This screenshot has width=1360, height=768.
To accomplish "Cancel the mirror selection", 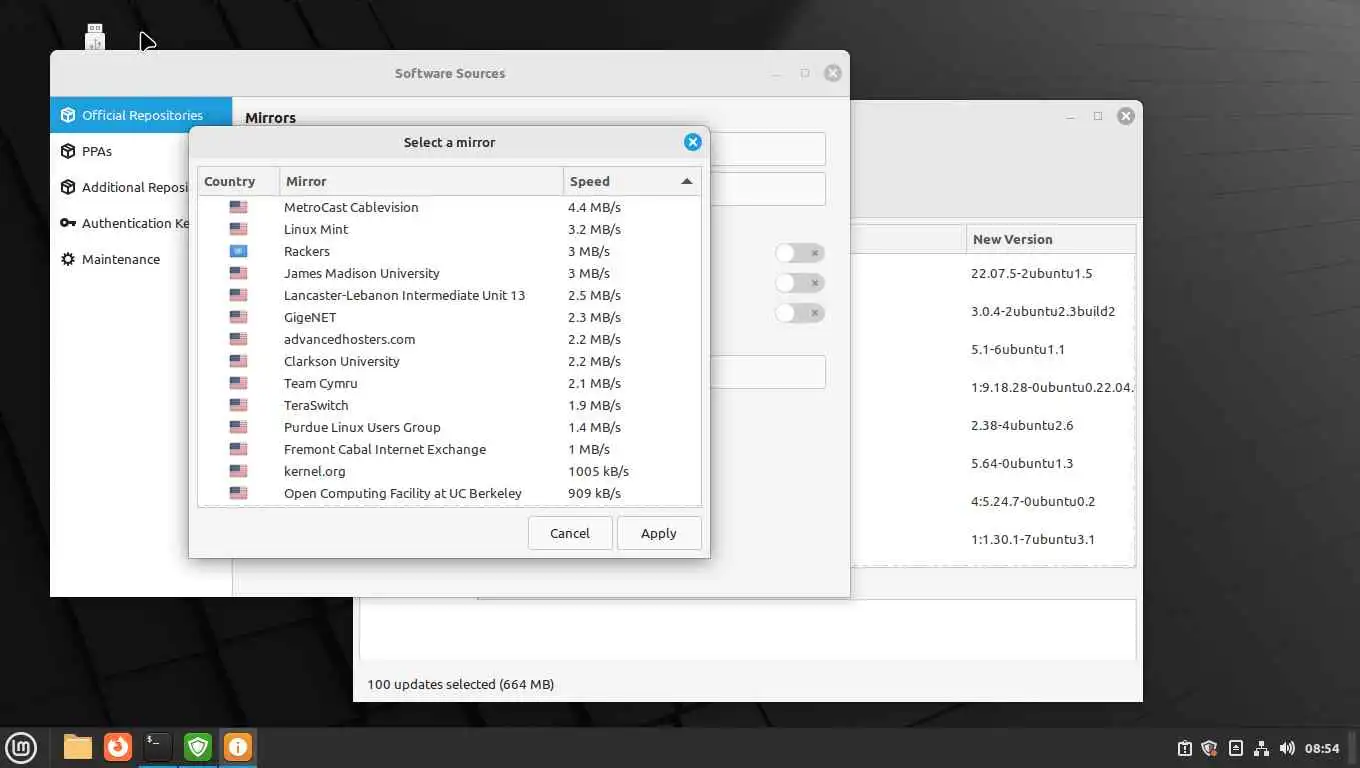I will point(570,533).
